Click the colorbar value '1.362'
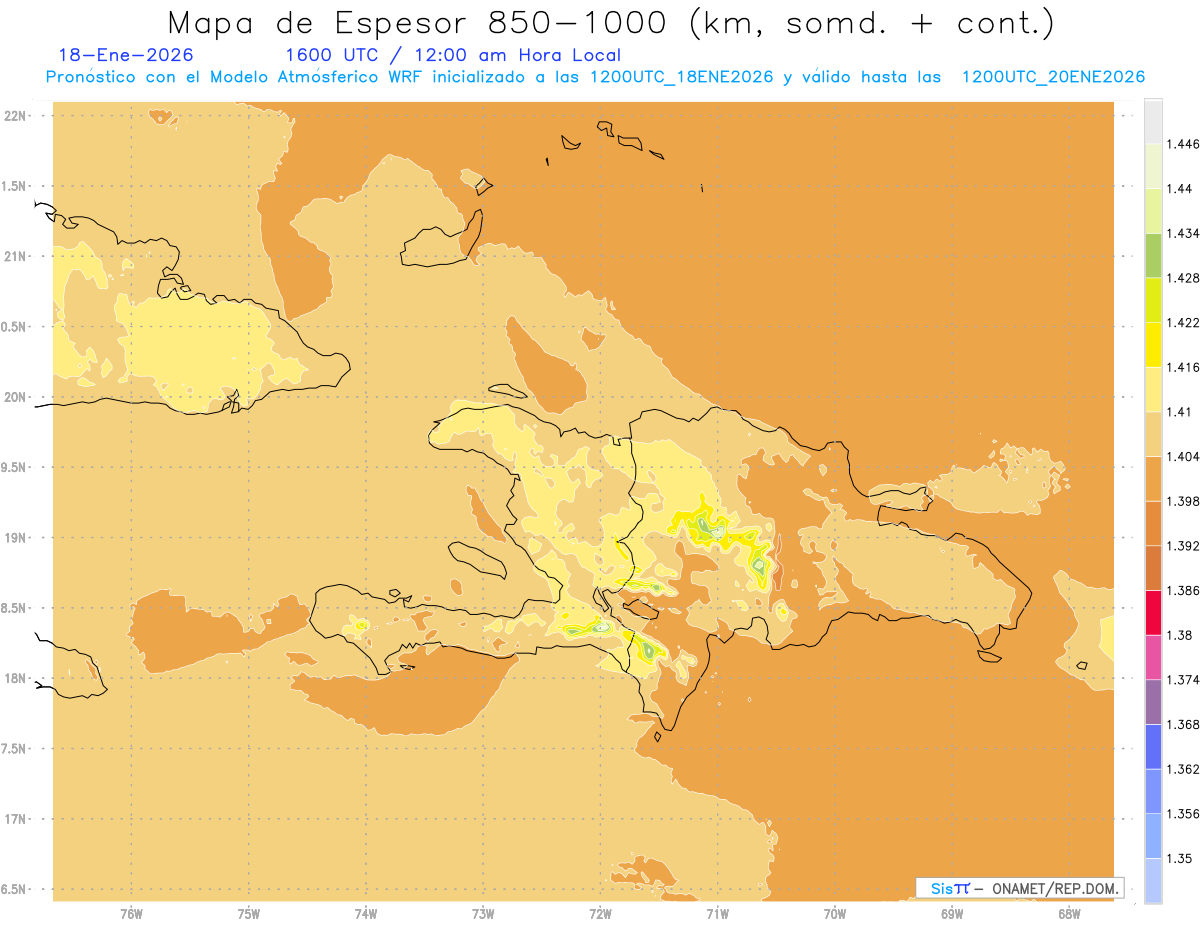 tap(1183, 769)
